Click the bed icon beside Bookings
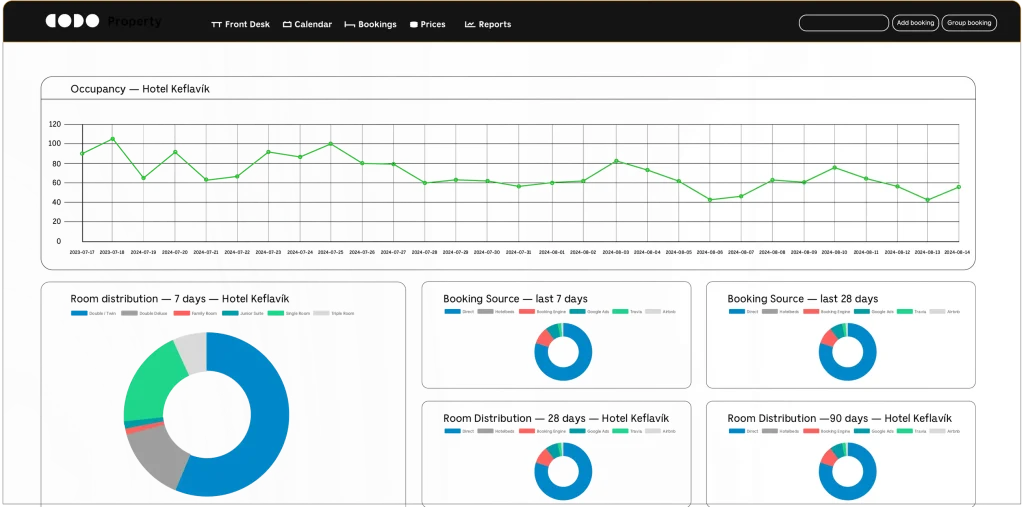Viewport: 1024px width, 507px height. pos(349,25)
